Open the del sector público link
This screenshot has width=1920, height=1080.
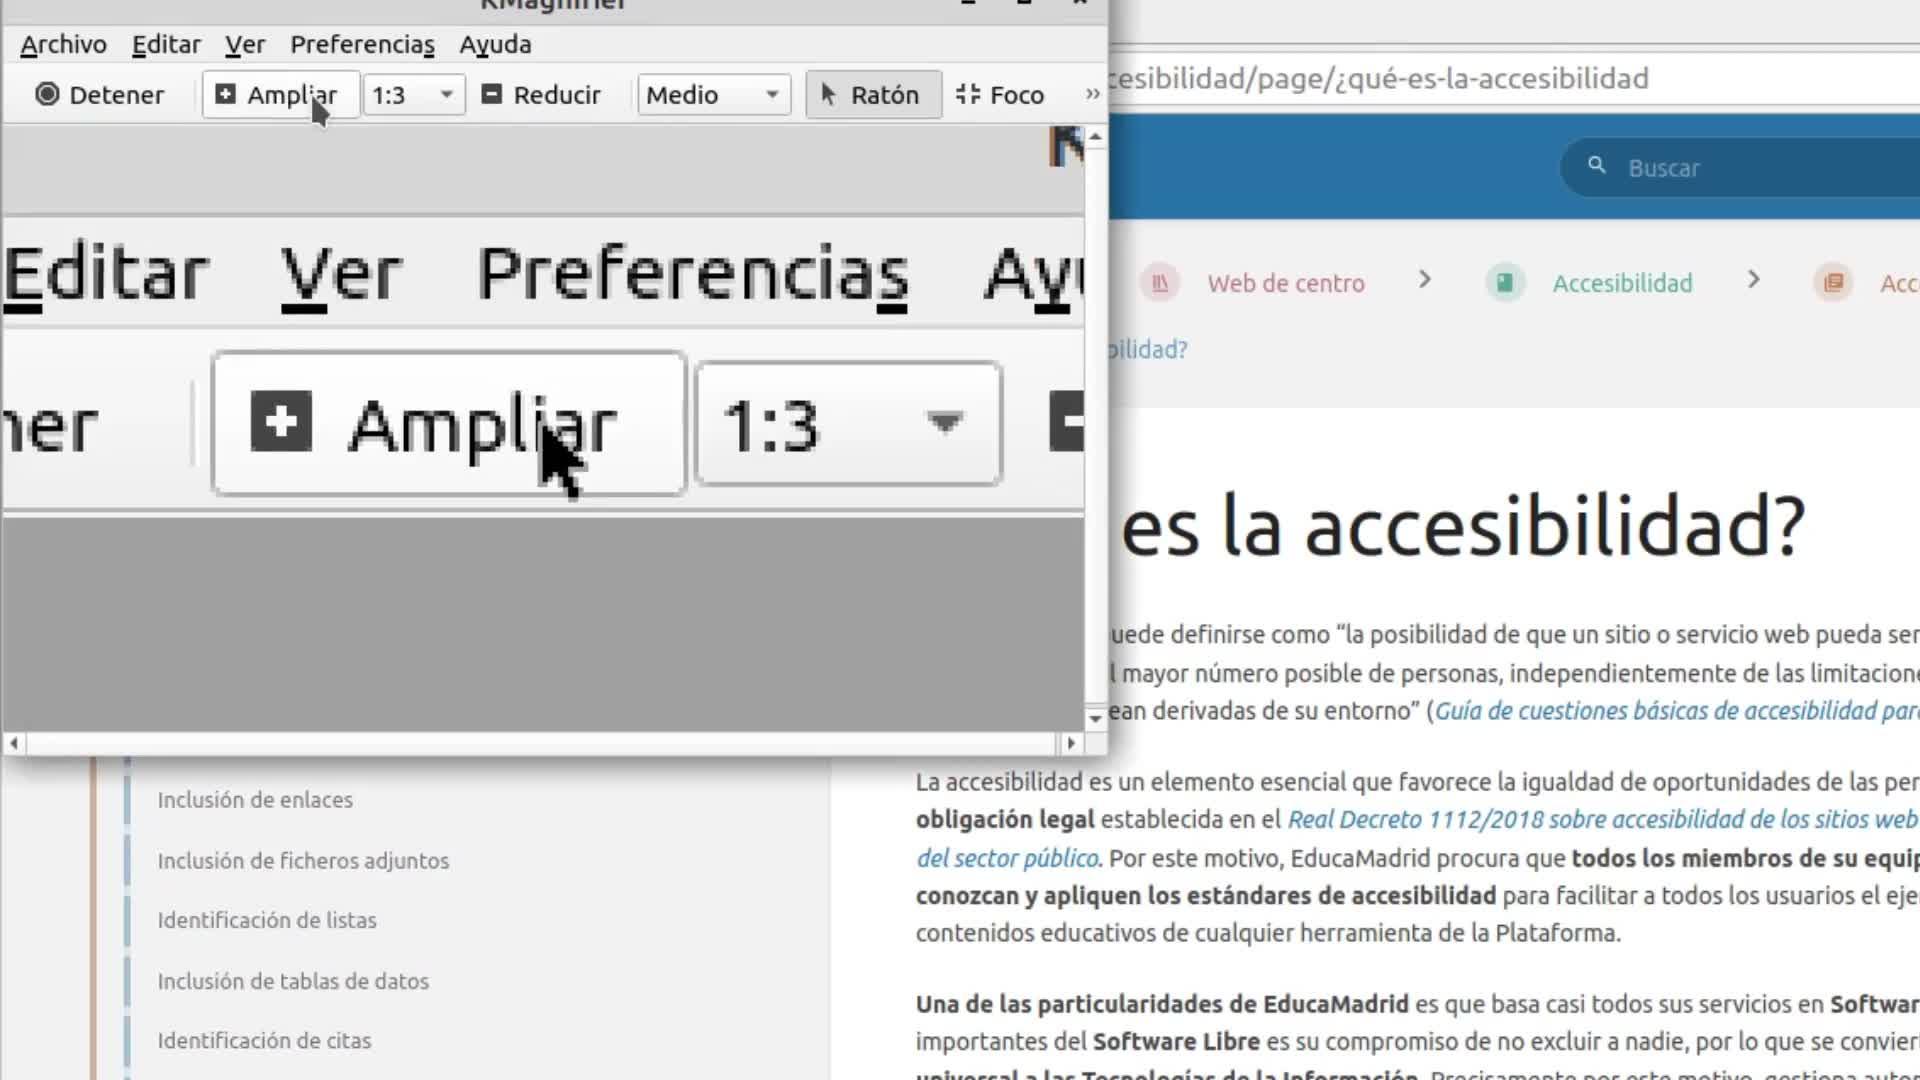pyautogui.click(x=1008, y=858)
